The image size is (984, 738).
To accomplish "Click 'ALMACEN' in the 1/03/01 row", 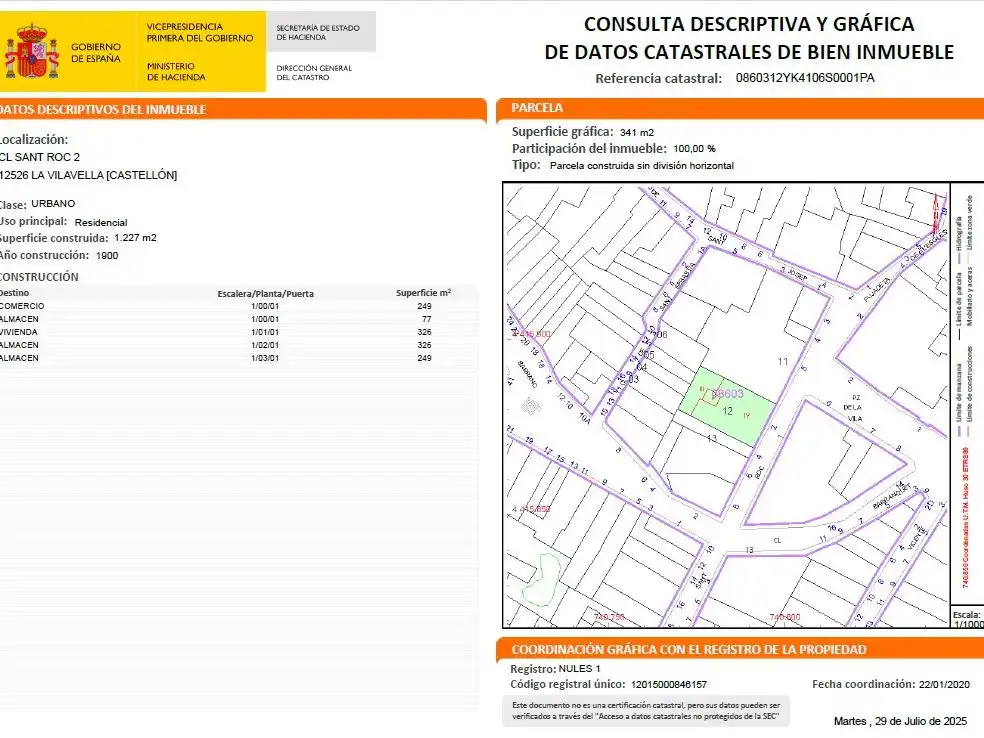I will click(19, 358).
